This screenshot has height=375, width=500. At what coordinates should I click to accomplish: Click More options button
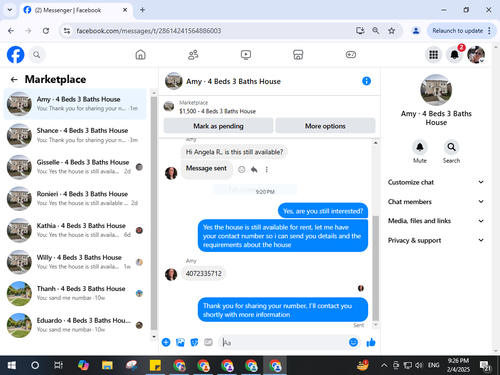(x=325, y=126)
